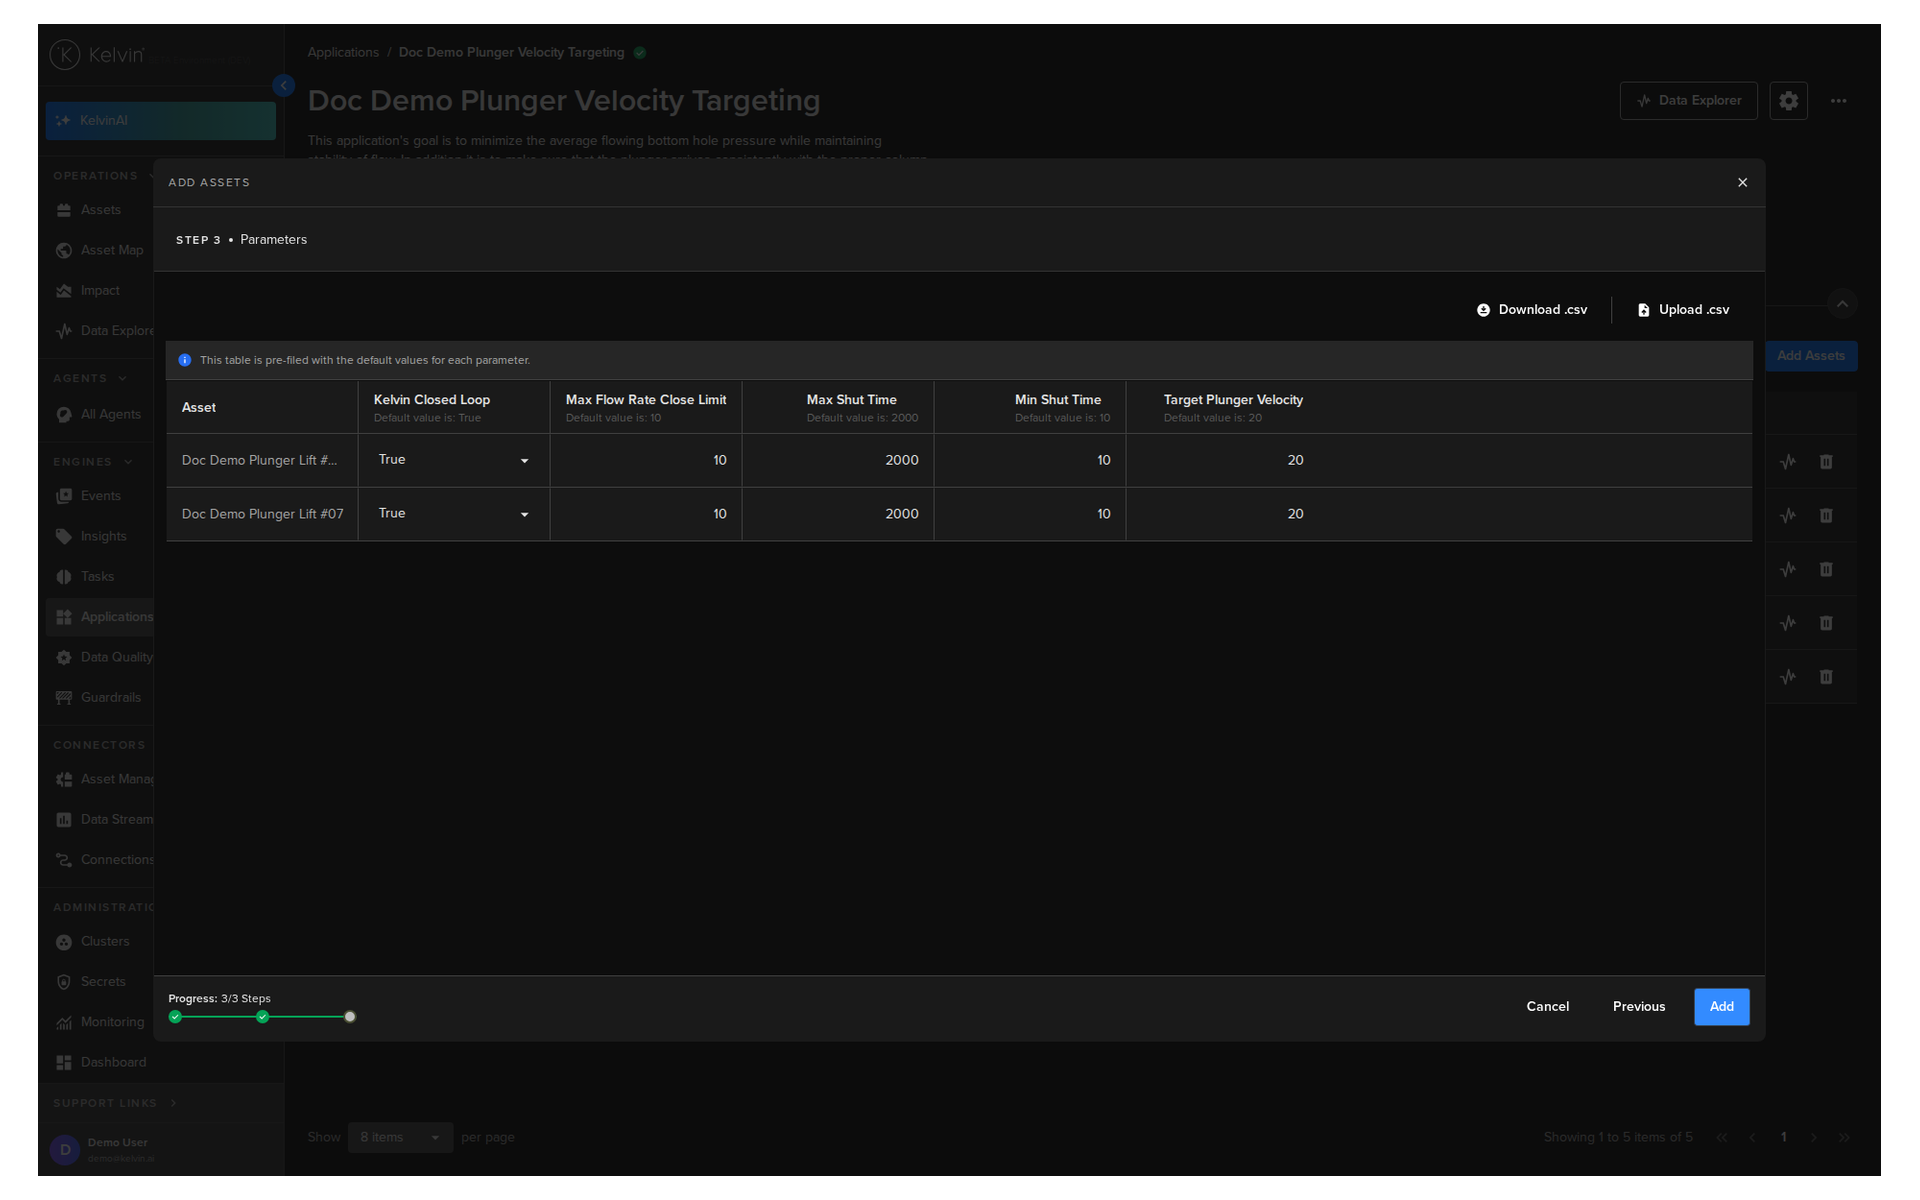This screenshot has height=1200, width=1920.
Task: Click the Kelvin logo
Action: (98, 55)
